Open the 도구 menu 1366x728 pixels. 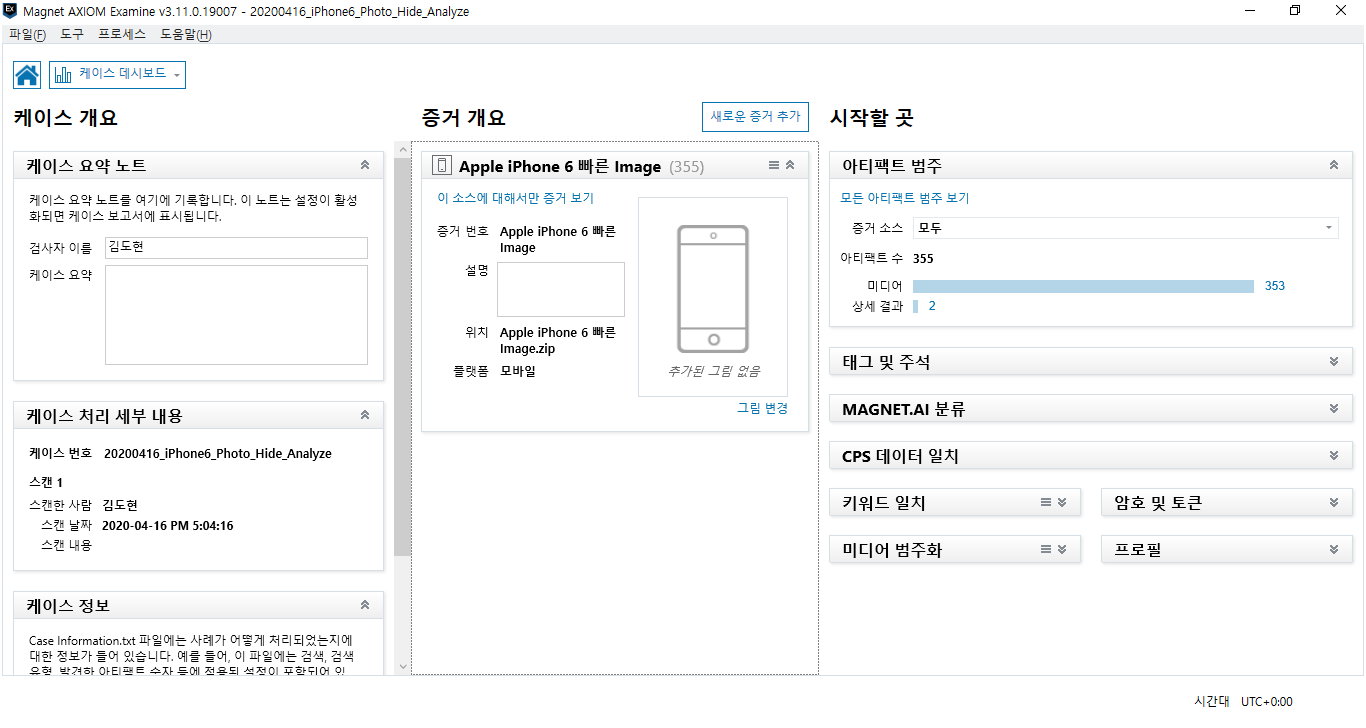coord(72,34)
